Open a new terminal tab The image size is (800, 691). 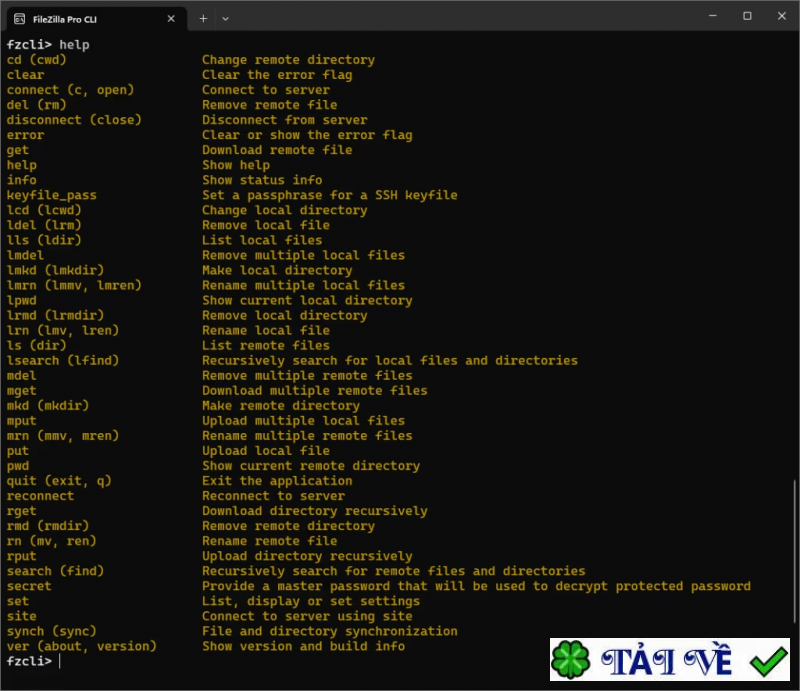click(203, 19)
